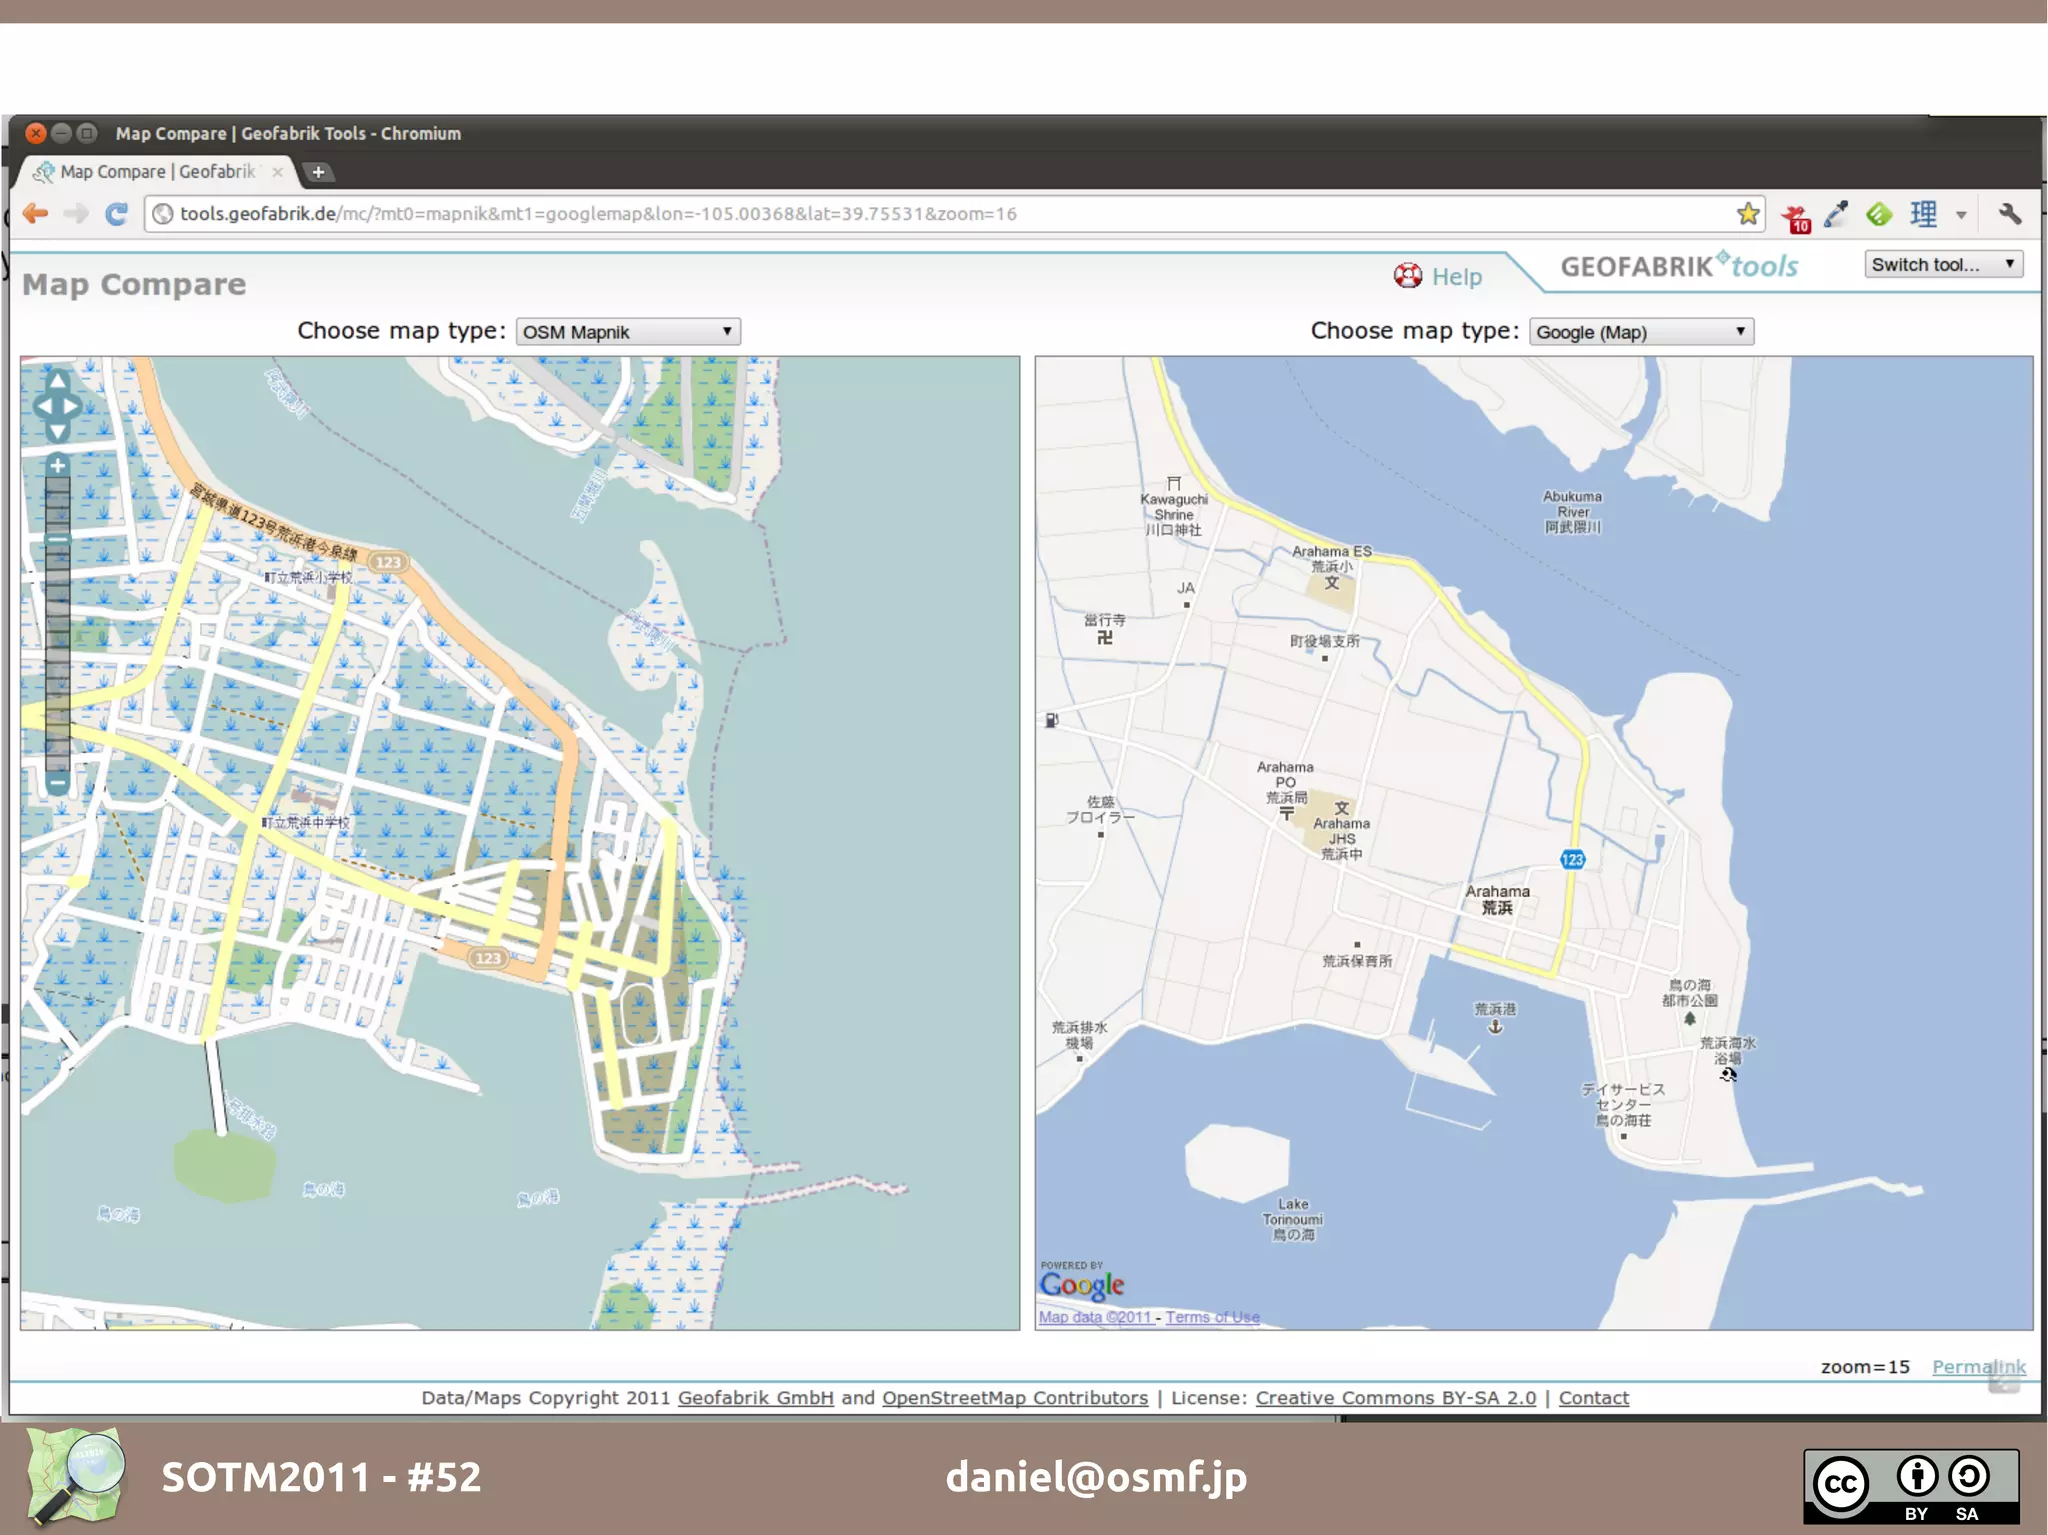The height and width of the screenshot is (1535, 2048).
Task: Select the Map Compare browser tab
Action: tap(158, 172)
